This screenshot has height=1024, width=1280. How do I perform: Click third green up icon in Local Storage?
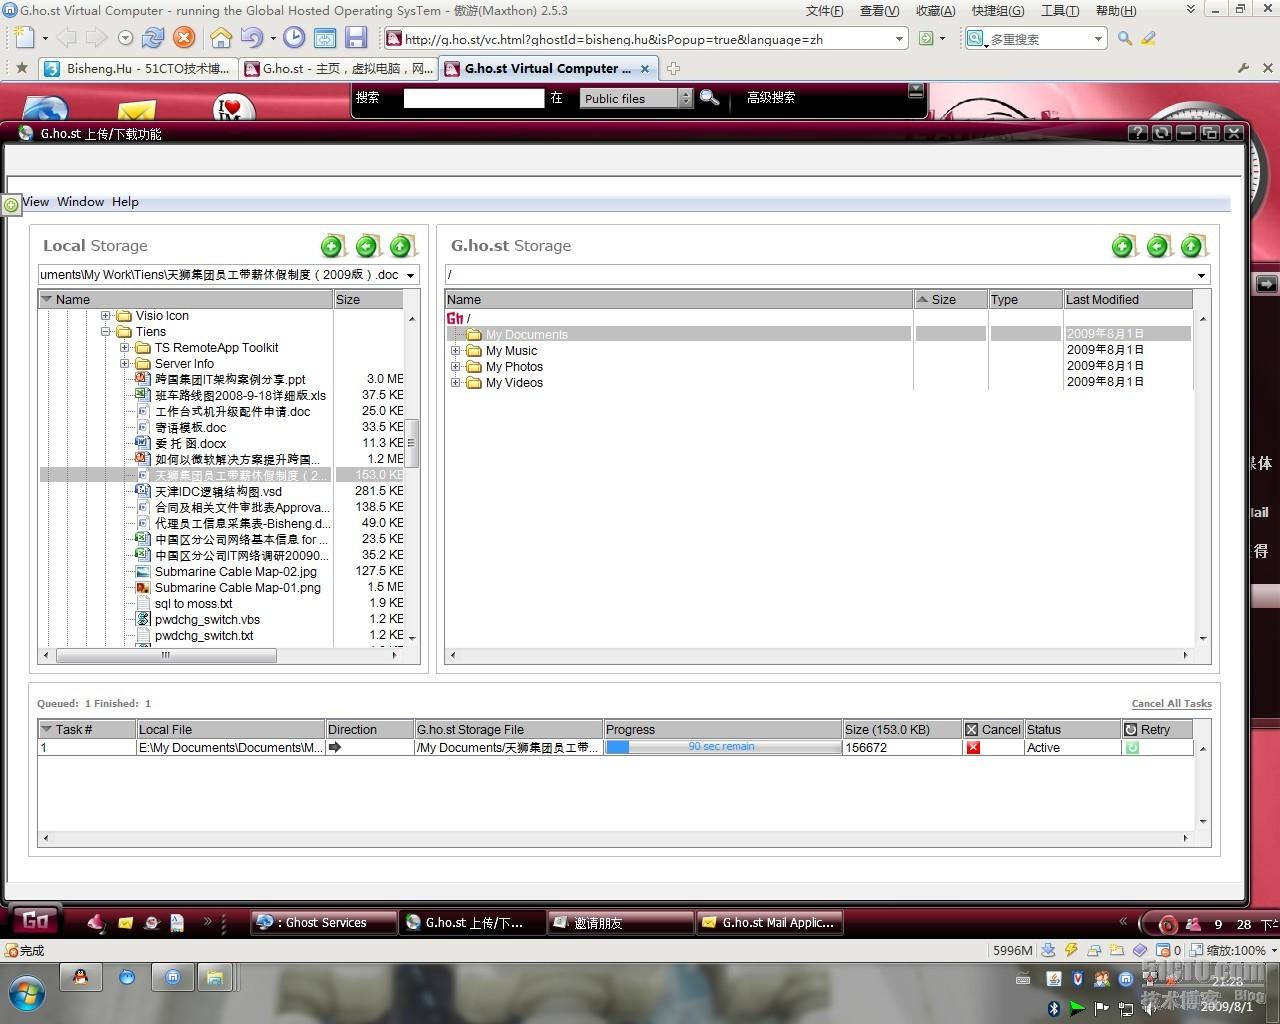tap(401, 246)
